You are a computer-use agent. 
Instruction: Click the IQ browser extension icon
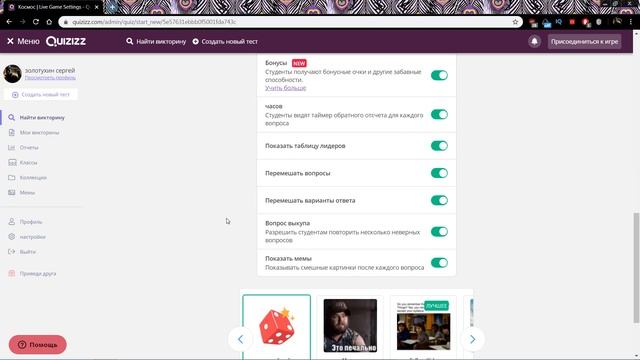559,22
